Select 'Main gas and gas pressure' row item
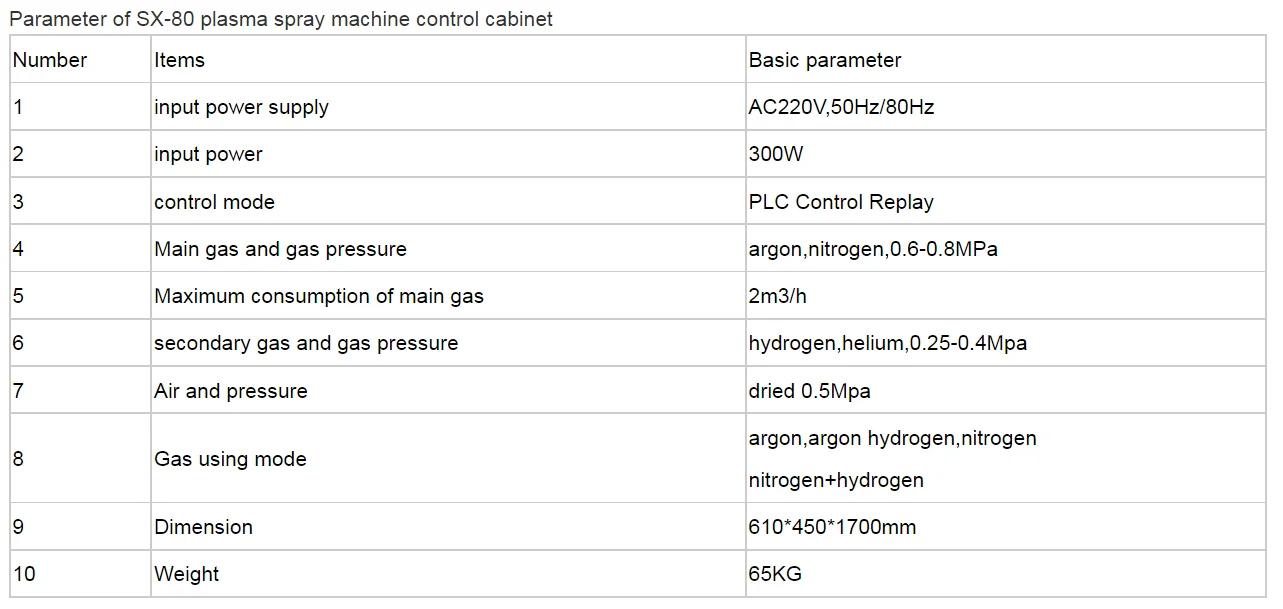 coord(448,249)
